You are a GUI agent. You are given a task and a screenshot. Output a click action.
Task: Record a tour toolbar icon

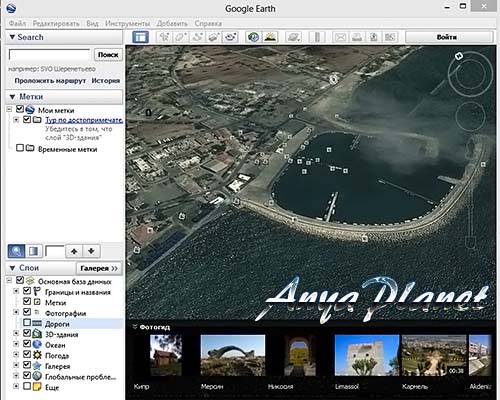(230, 37)
